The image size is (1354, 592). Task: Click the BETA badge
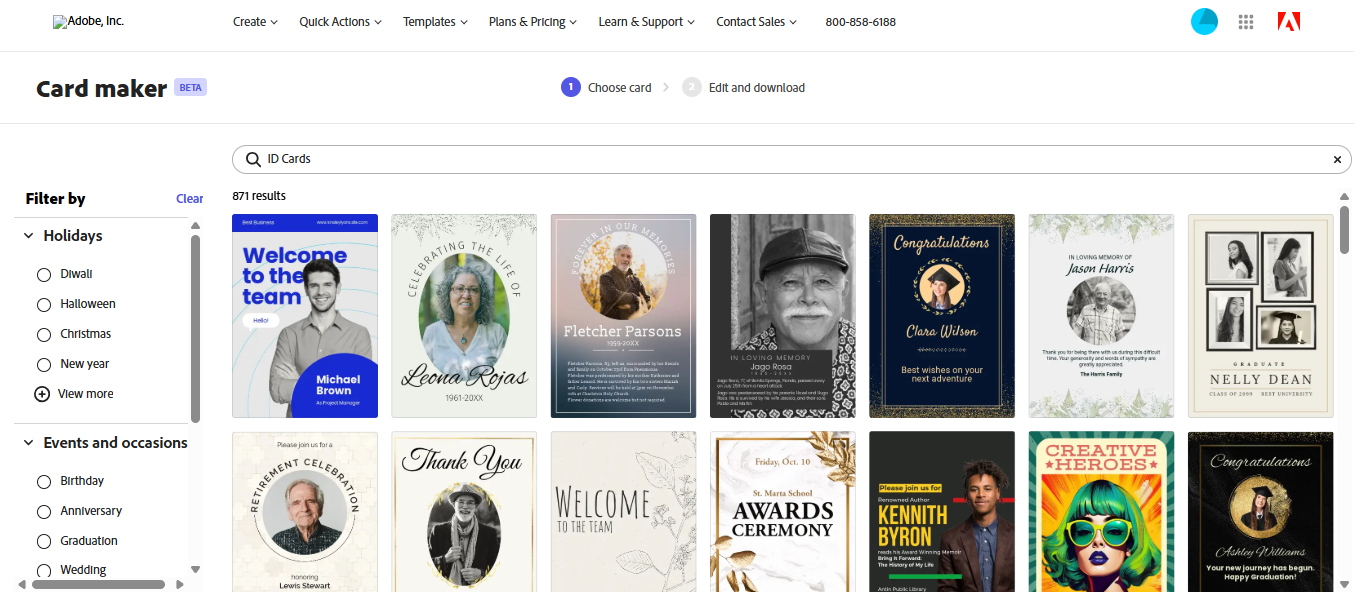(x=190, y=87)
